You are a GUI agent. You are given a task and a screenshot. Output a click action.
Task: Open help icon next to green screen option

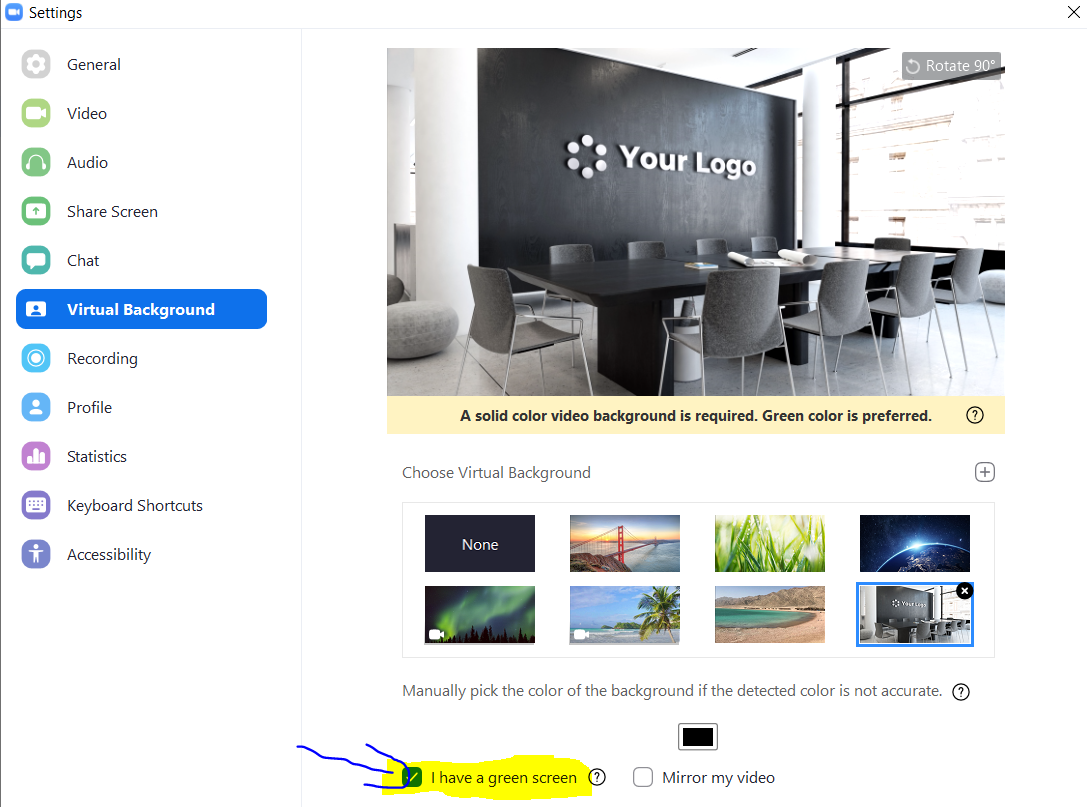[597, 777]
